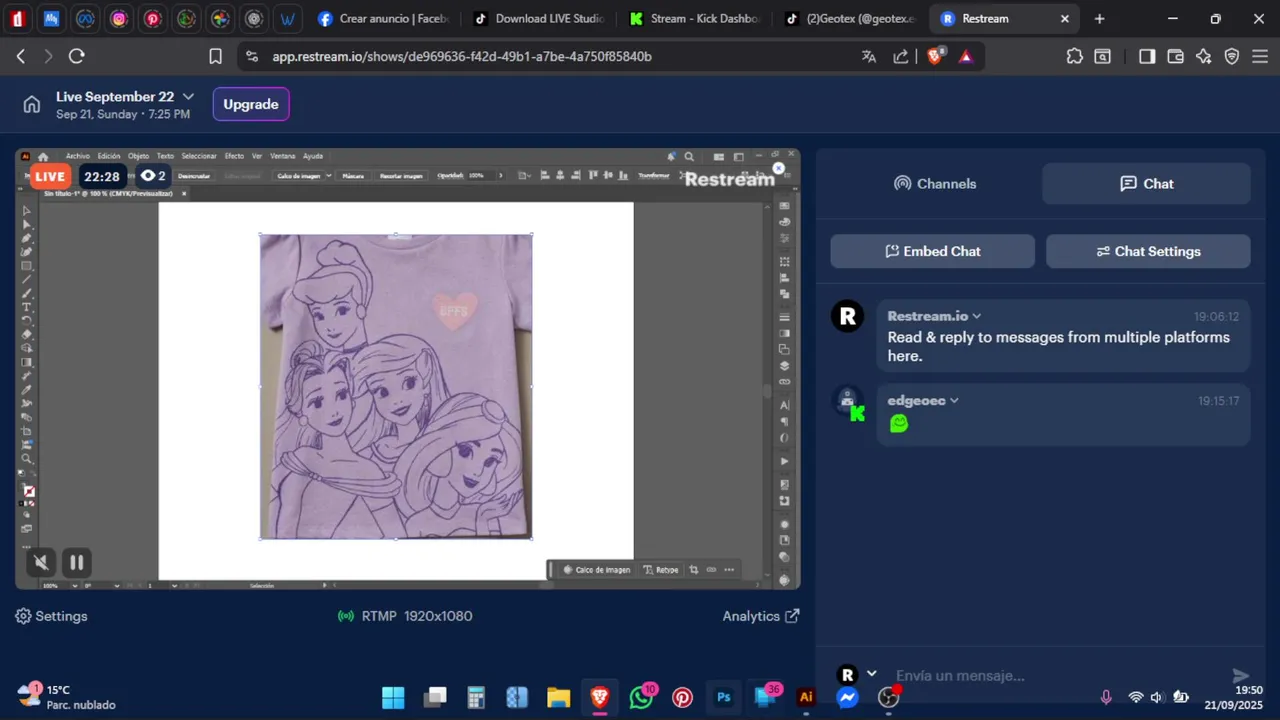
Task: Close the Restream browser tab
Action: [1065, 19]
